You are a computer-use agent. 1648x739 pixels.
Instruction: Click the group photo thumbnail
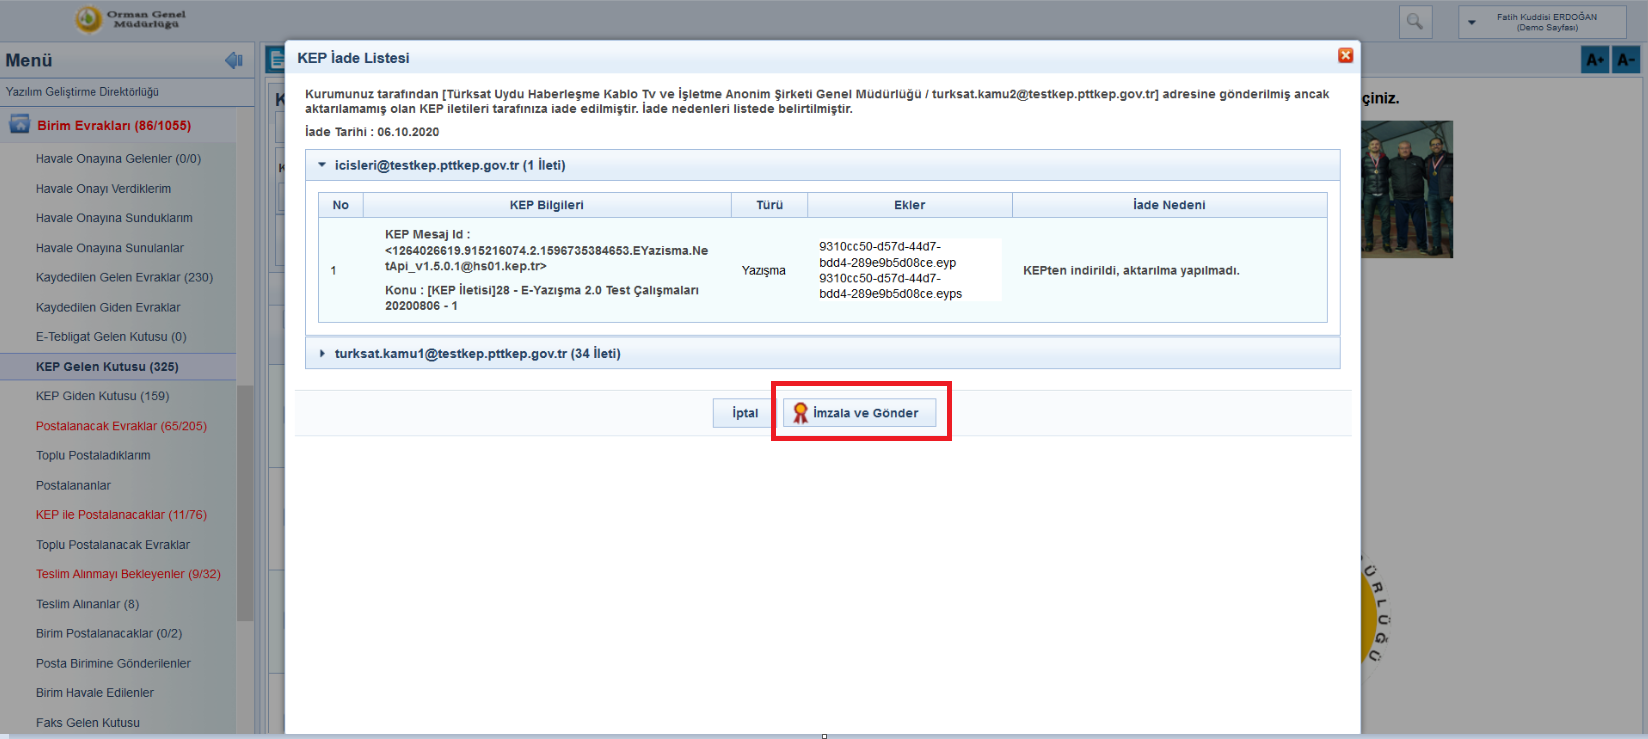(1406, 189)
